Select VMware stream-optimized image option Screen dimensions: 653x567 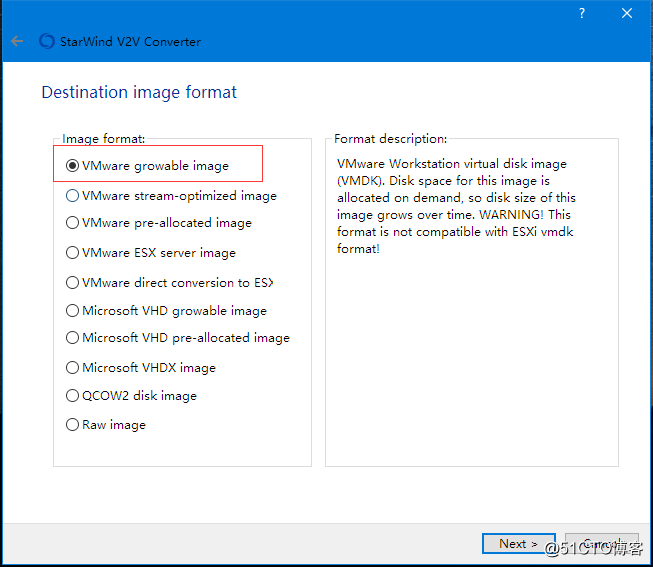[x=171, y=196]
